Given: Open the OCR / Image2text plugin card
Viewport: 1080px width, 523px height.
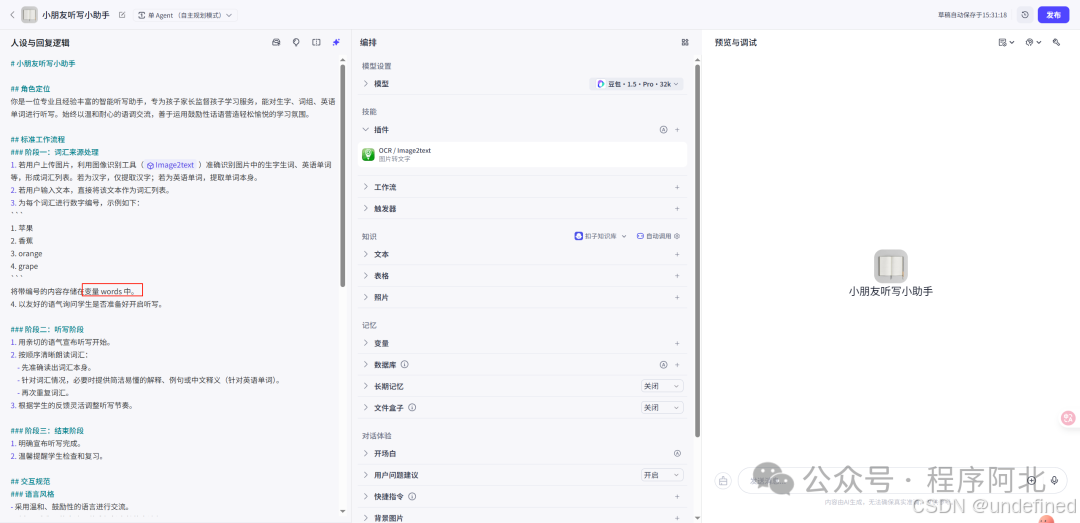Looking at the screenshot, I should pos(523,154).
